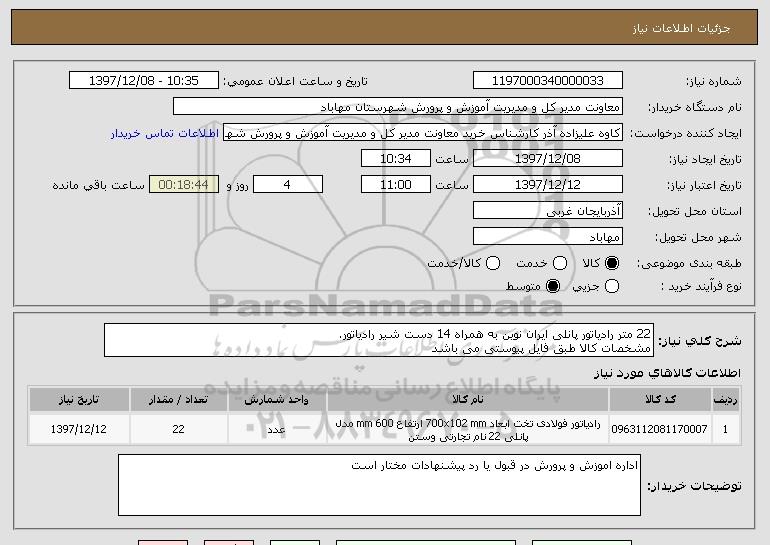Select the کالا/خدمت radio button
This screenshot has width=770, height=545.
[x=493, y=263]
